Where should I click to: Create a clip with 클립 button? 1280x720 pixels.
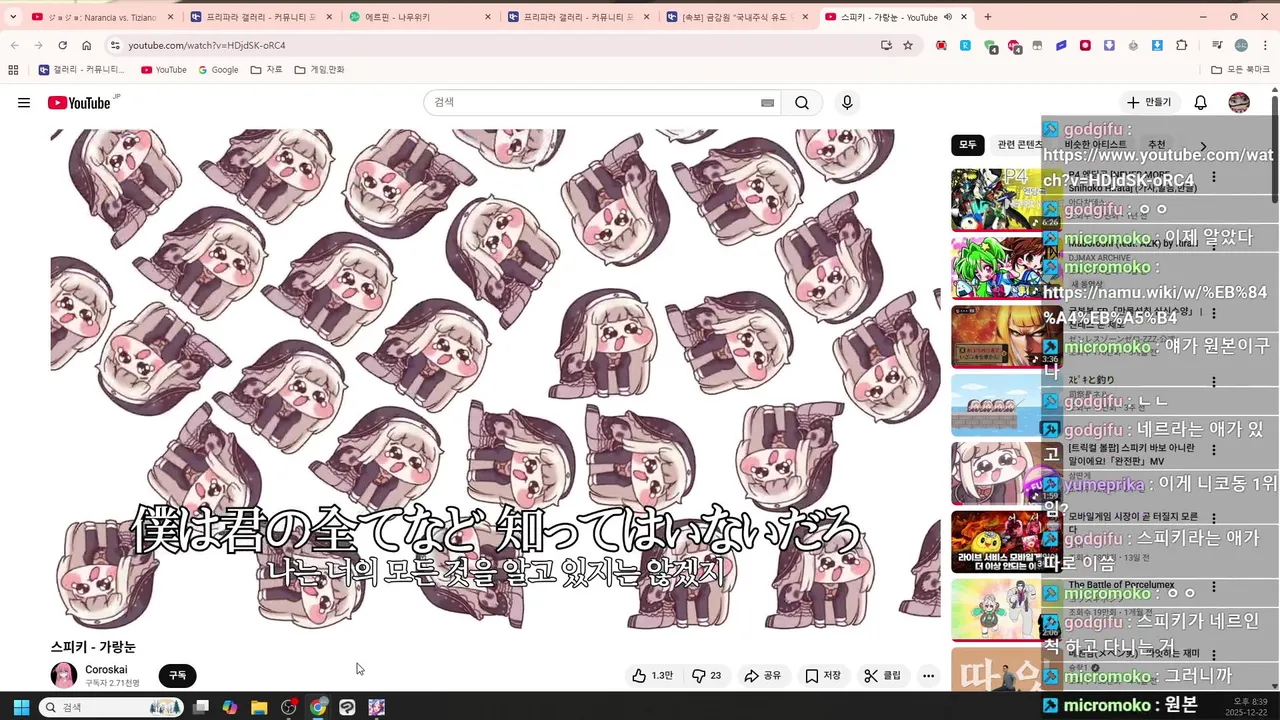(x=883, y=676)
